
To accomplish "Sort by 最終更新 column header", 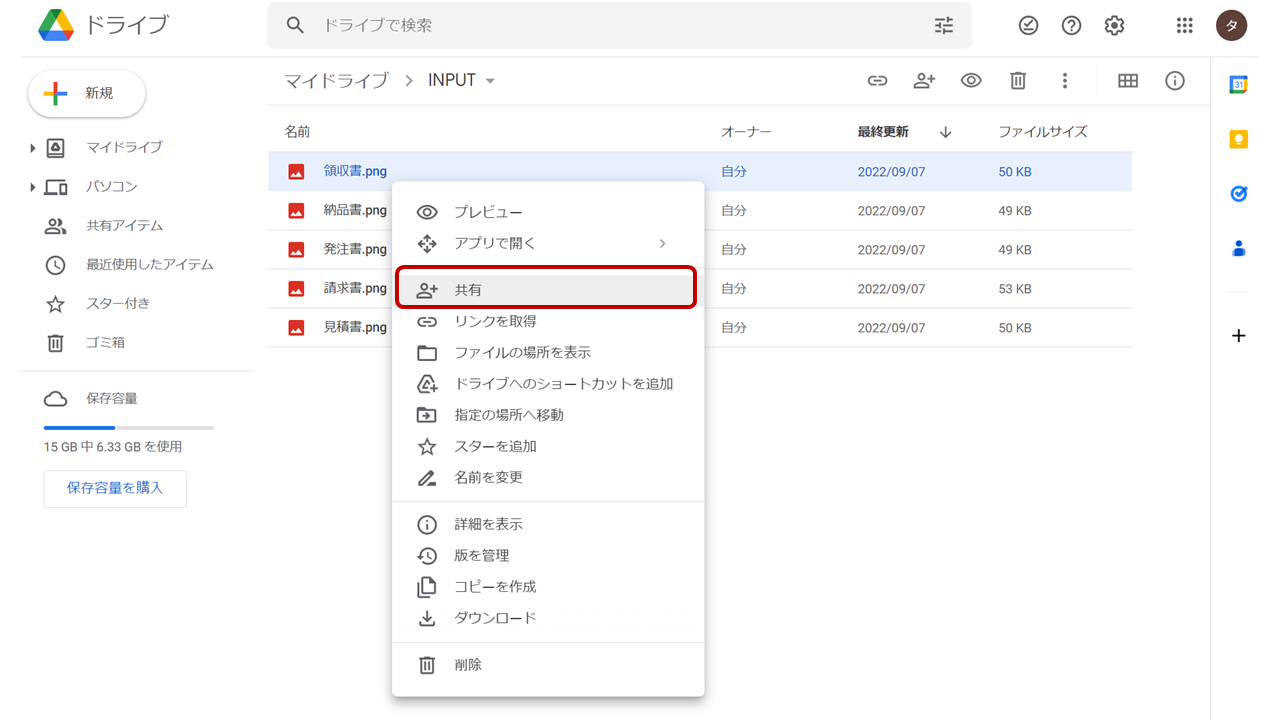I will (x=883, y=131).
